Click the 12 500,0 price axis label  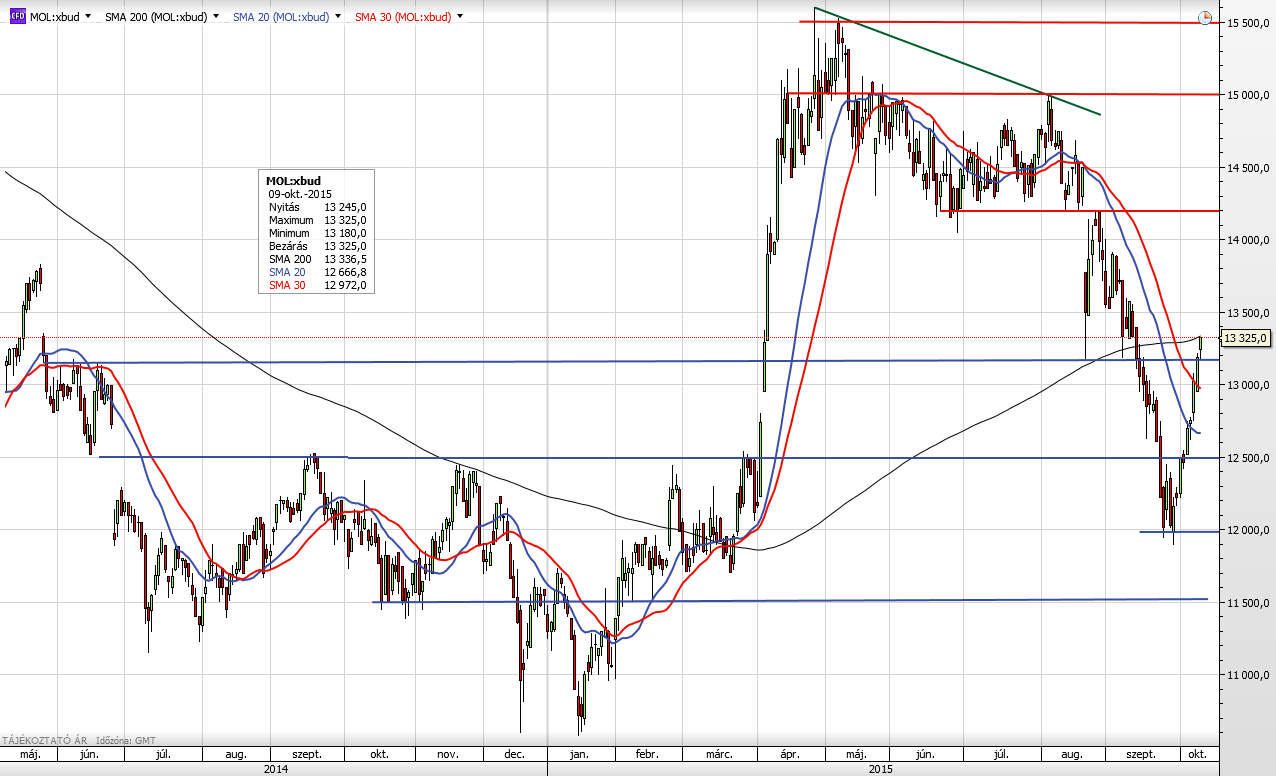(x=1246, y=458)
